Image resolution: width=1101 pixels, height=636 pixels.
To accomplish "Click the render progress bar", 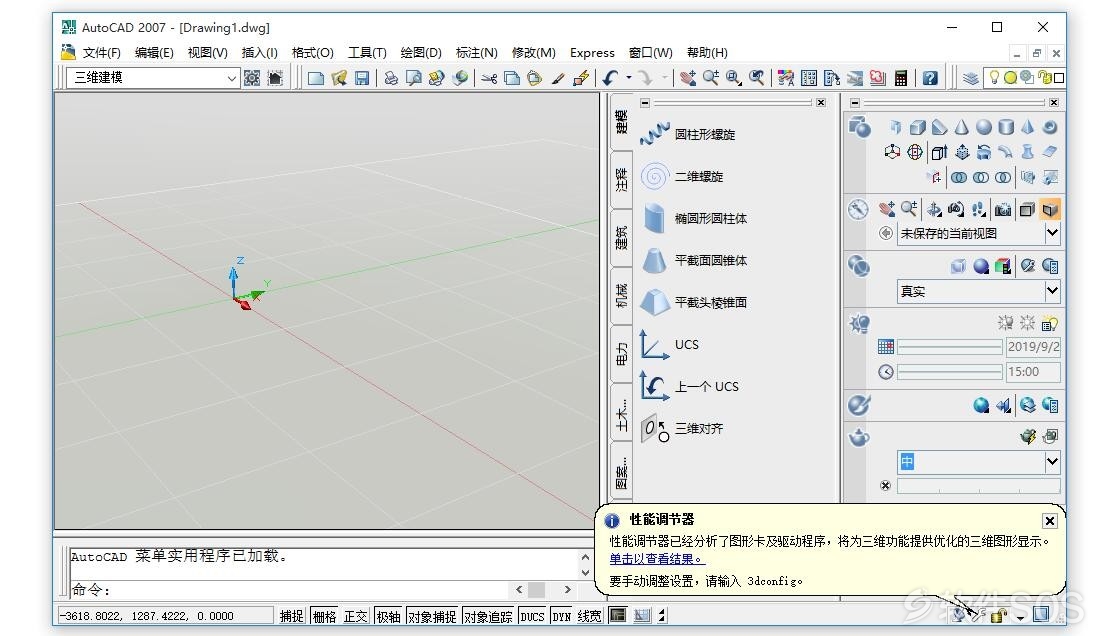I will pos(978,486).
